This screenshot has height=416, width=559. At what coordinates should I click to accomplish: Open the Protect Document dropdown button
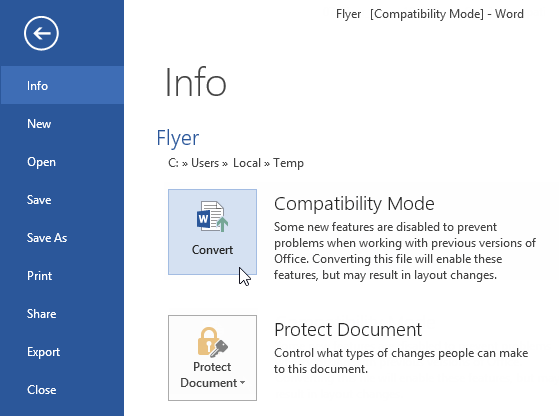coord(212,358)
